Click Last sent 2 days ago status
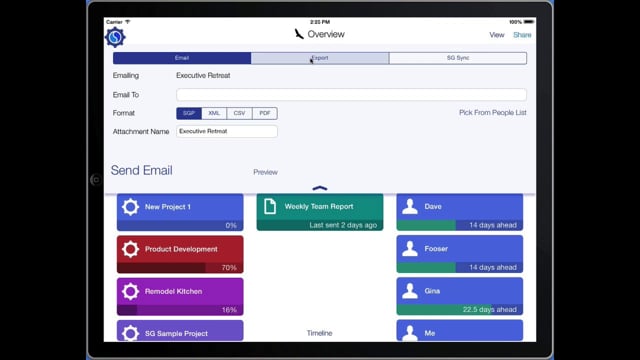The height and width of the screenshot is (360, 640). click(343, 225)
